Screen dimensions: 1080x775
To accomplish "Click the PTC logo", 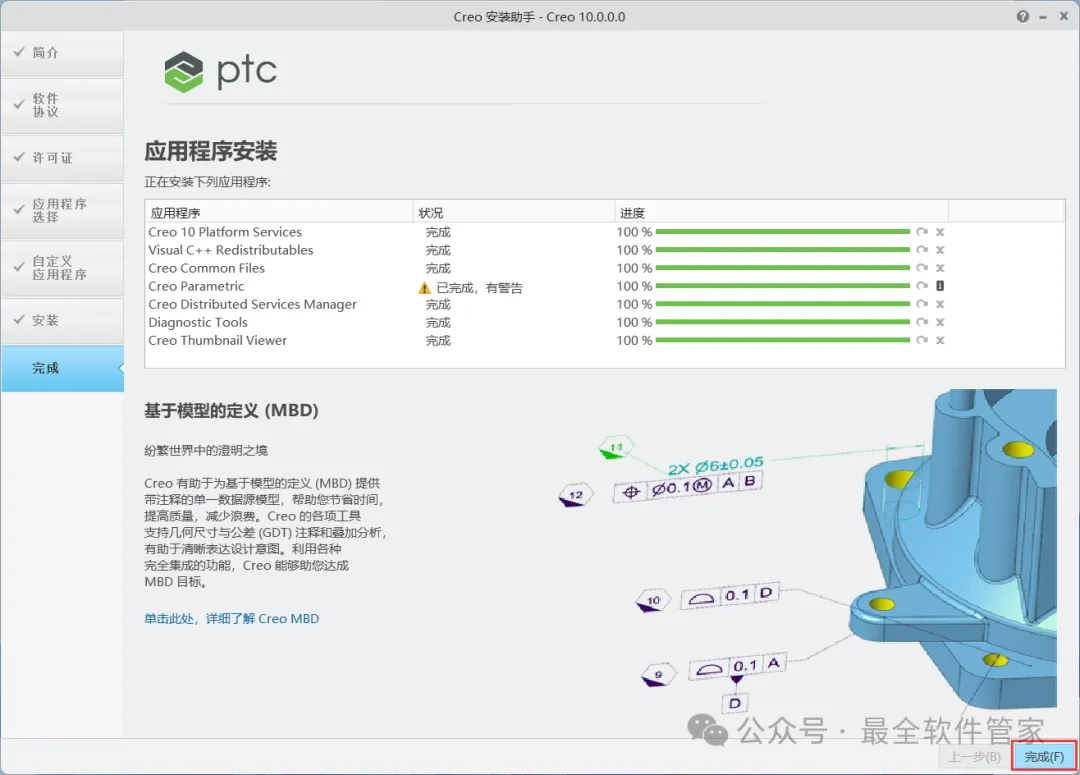I will [220, 72].
